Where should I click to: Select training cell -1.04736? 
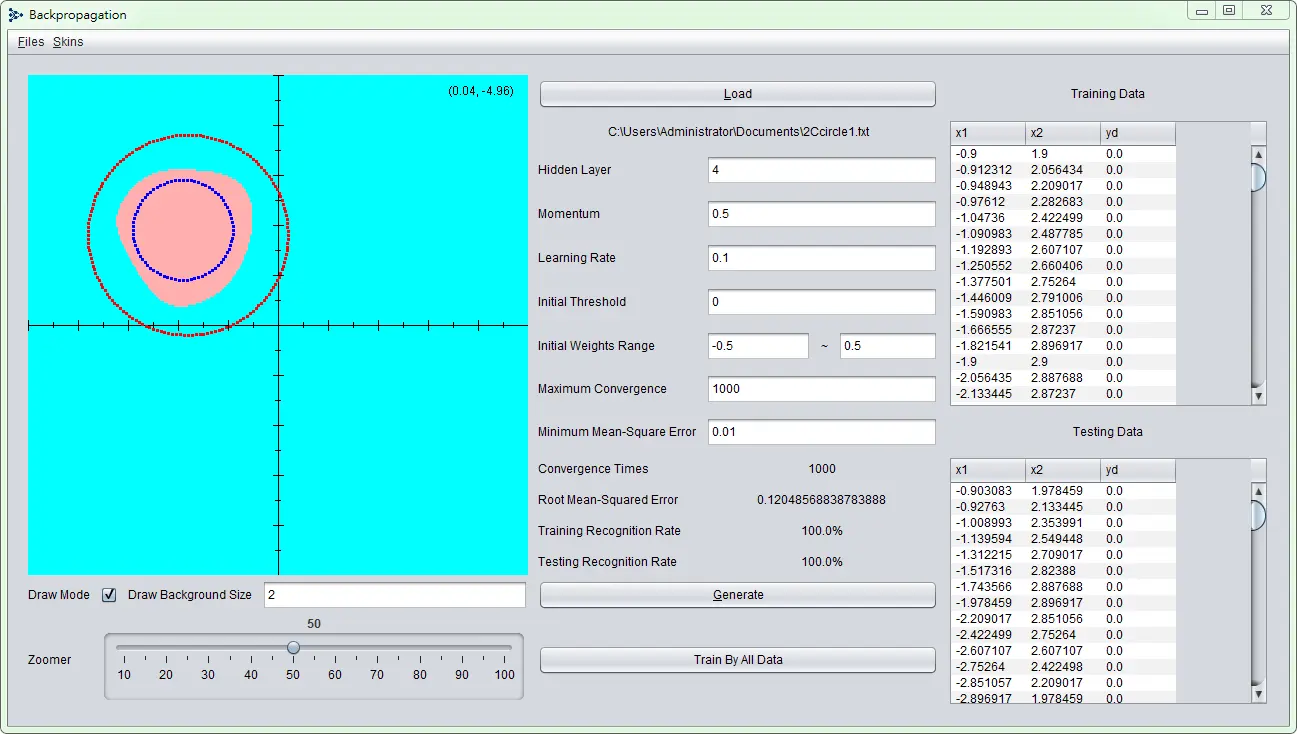point(988,218)
